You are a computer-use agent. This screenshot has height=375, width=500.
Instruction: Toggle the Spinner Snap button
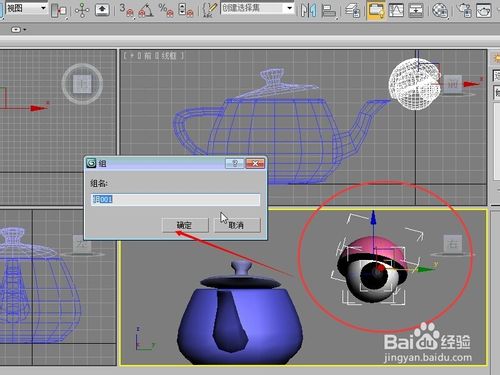[186, 10]
